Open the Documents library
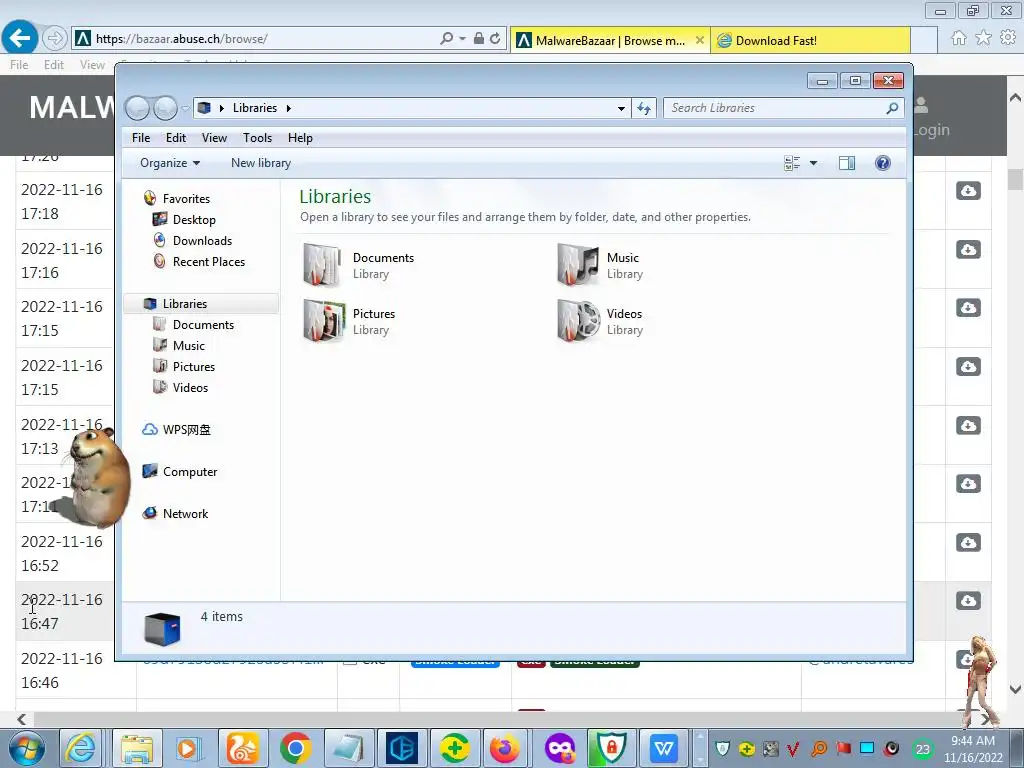 click(x=359, y=265)
